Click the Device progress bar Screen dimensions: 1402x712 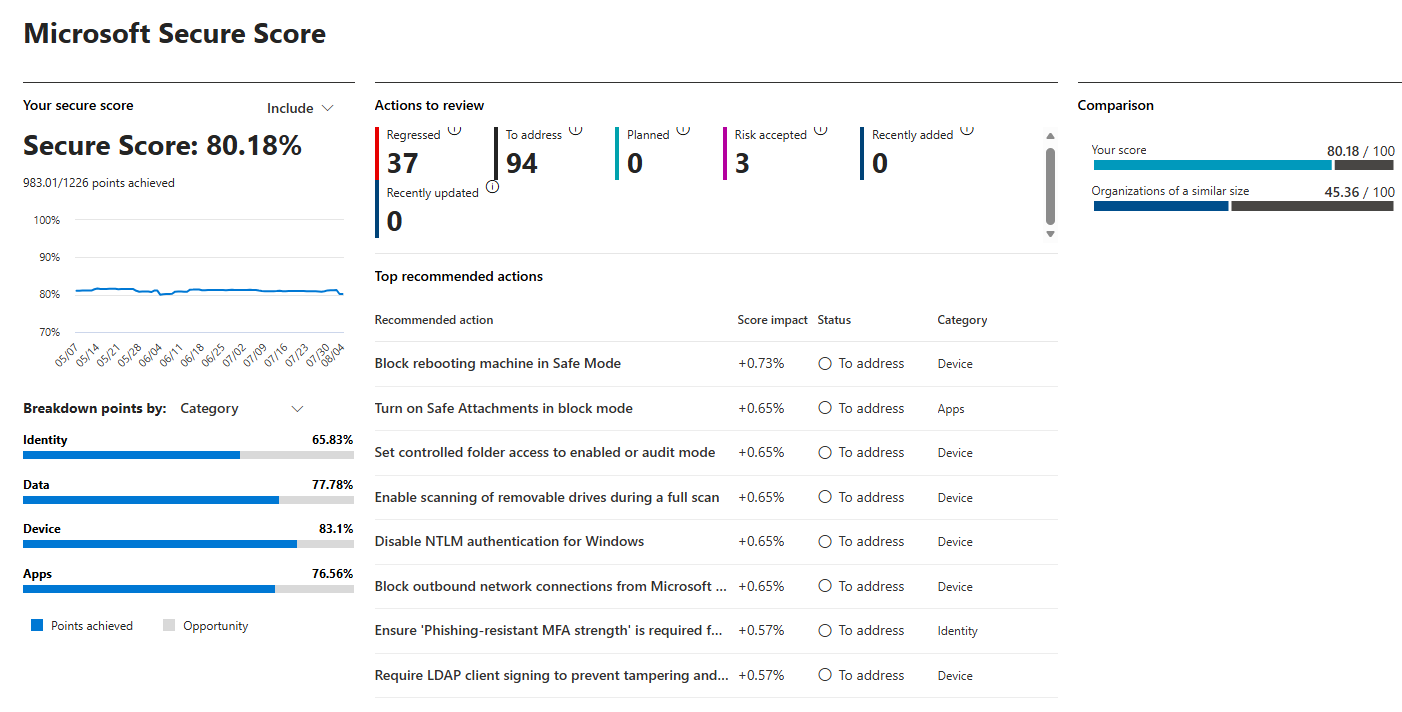[188, 544]
